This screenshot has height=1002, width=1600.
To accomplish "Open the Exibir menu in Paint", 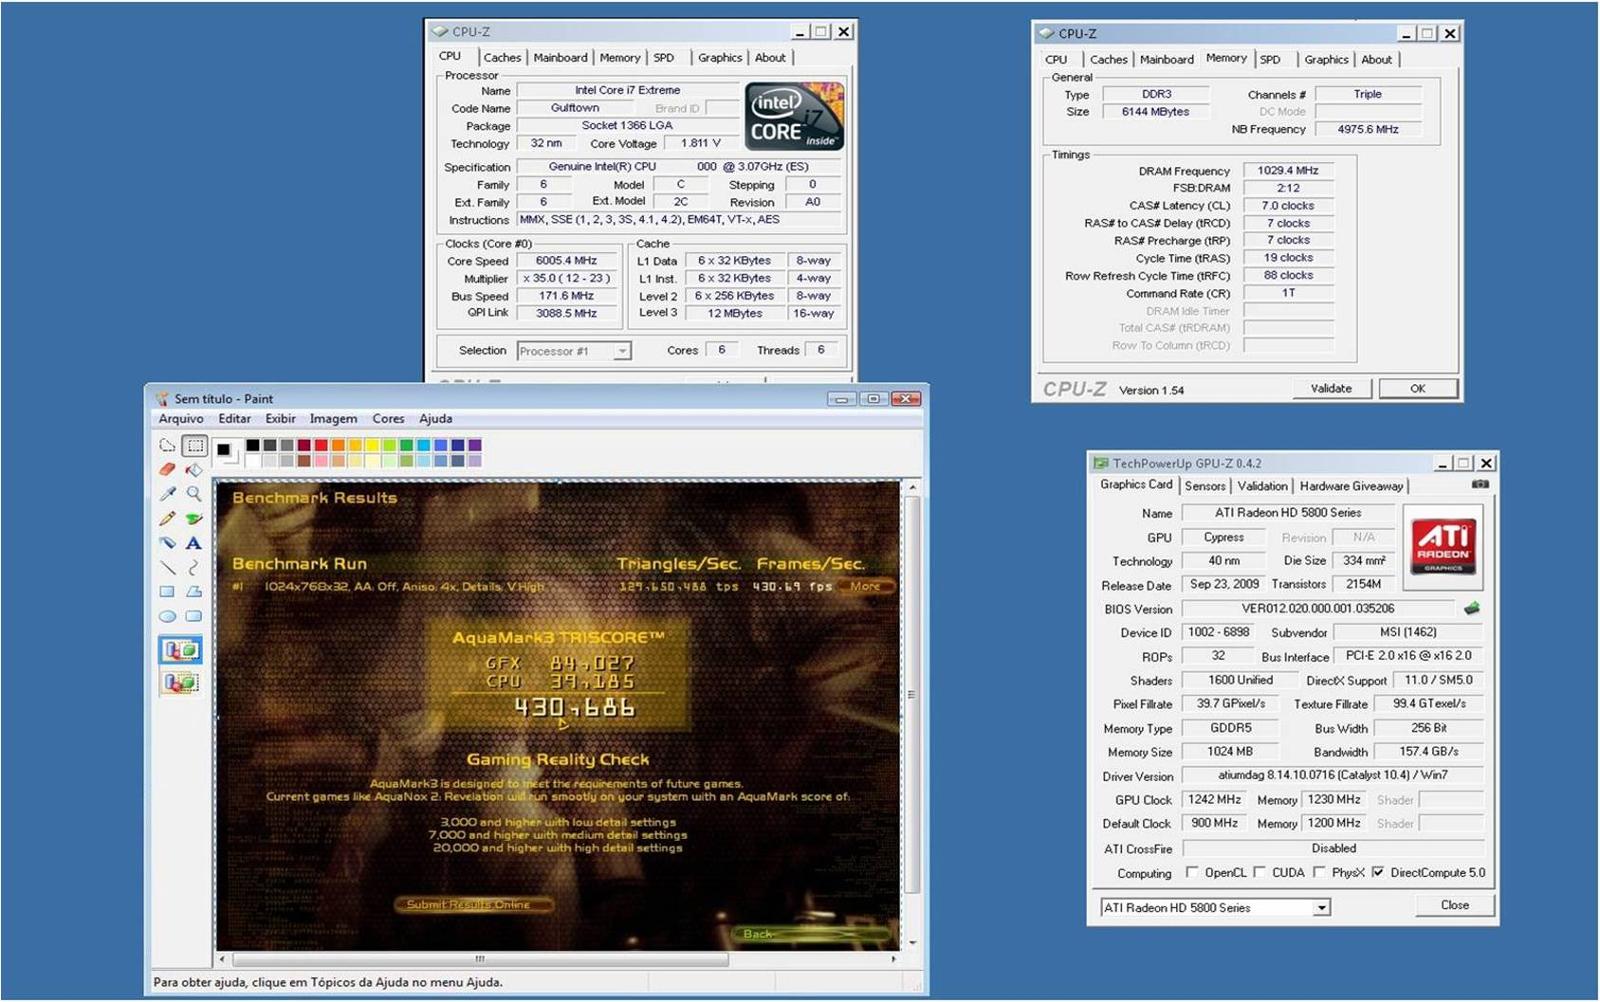I will [280, 419].
